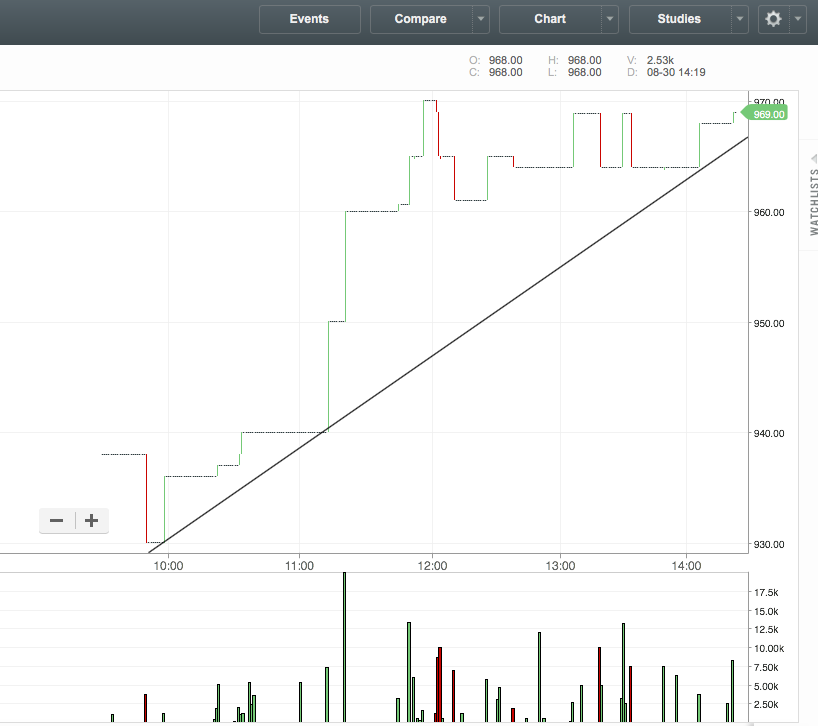Click the Compare button
This screenshot has width=818, height=726.
pyautogui.click(x=420, y=19)
